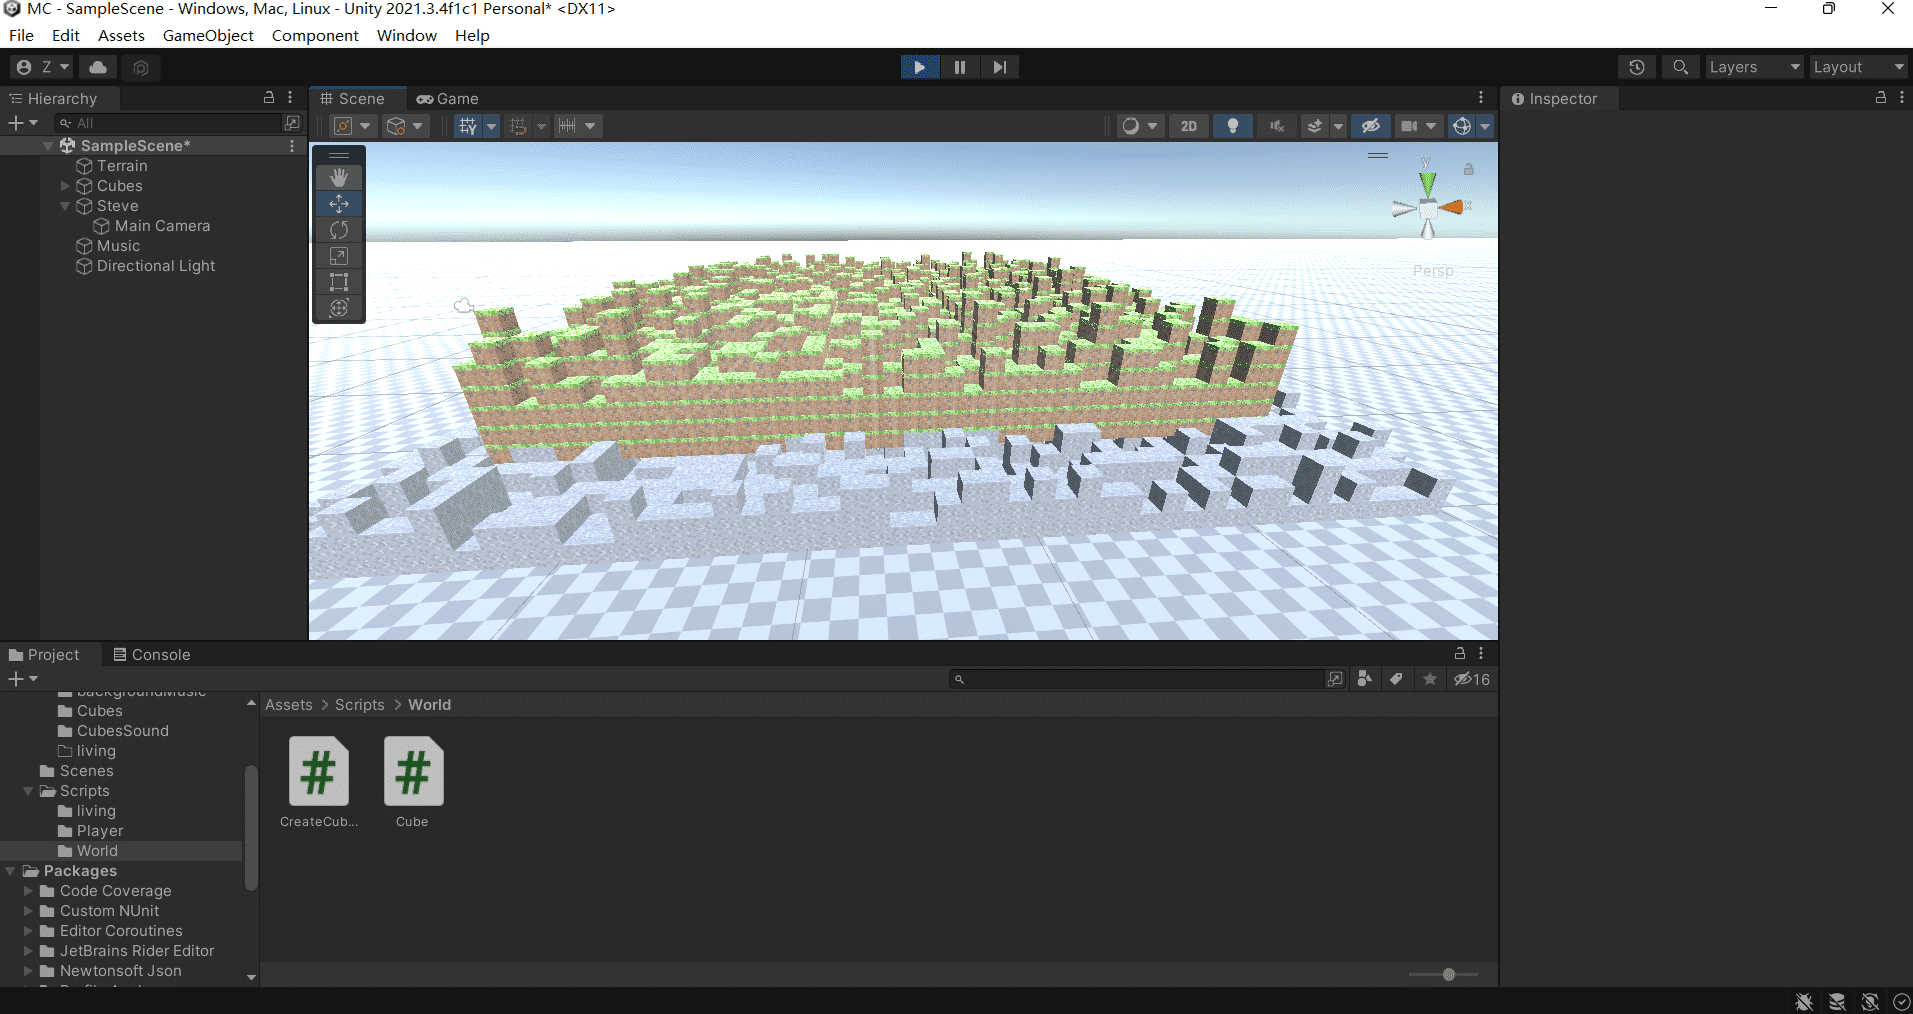The image size is (1913, 1014).
Task: Select the Hand view tool
Action: pos(338,177)
